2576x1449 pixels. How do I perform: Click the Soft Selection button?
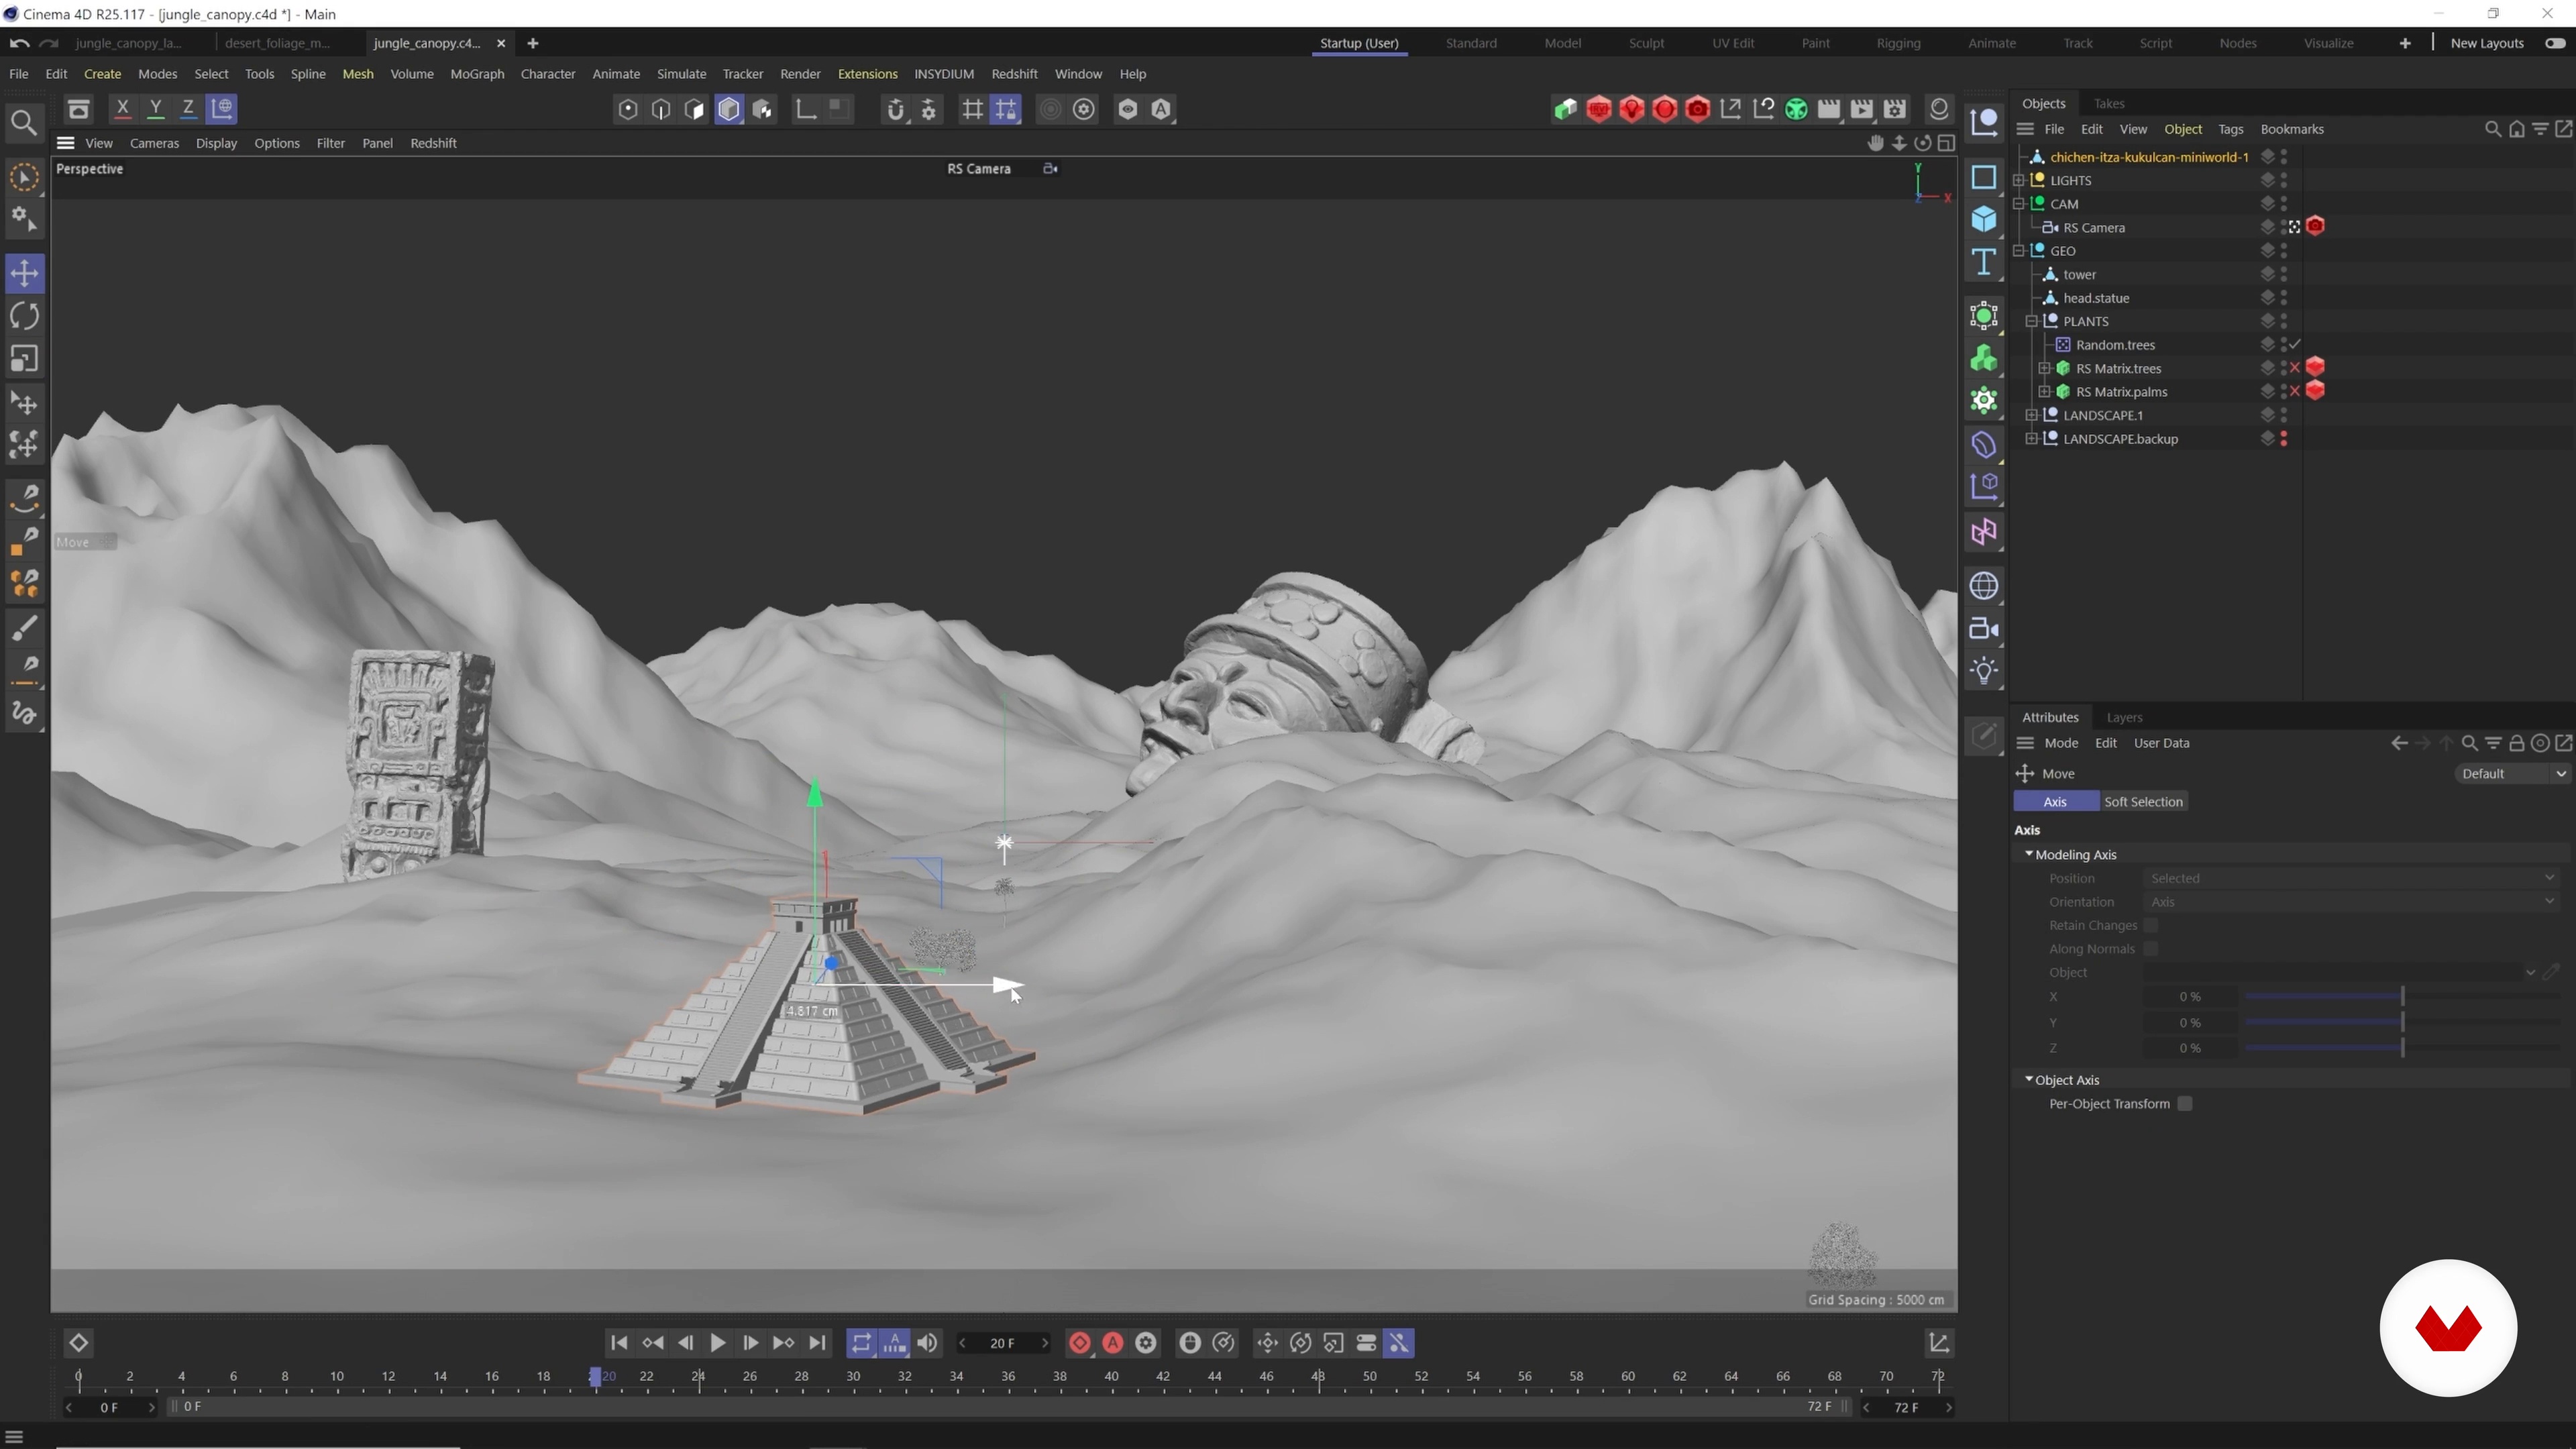point(2143,802)
